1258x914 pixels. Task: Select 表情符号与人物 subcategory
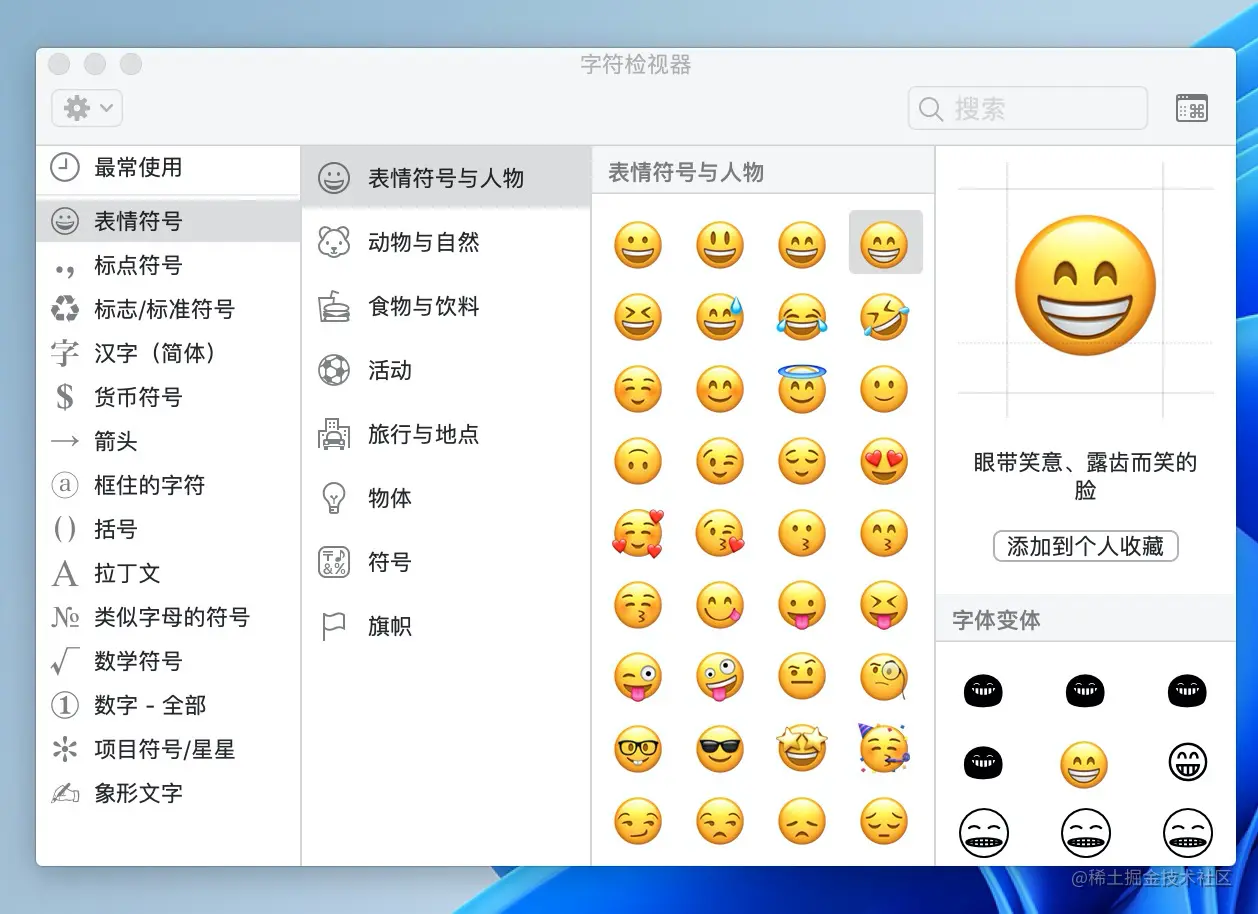tap(446, 178)
